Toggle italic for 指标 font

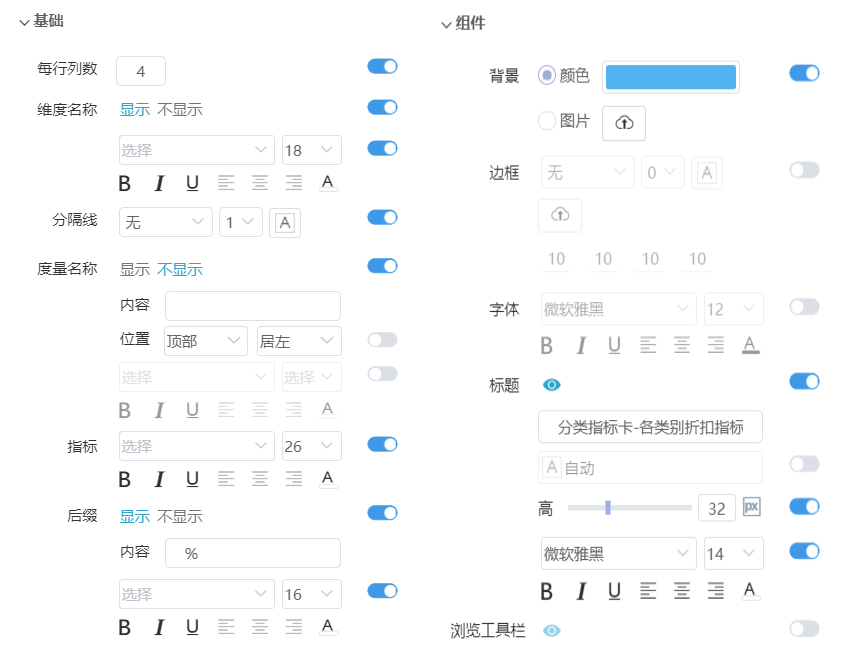[x=159, y=479]
